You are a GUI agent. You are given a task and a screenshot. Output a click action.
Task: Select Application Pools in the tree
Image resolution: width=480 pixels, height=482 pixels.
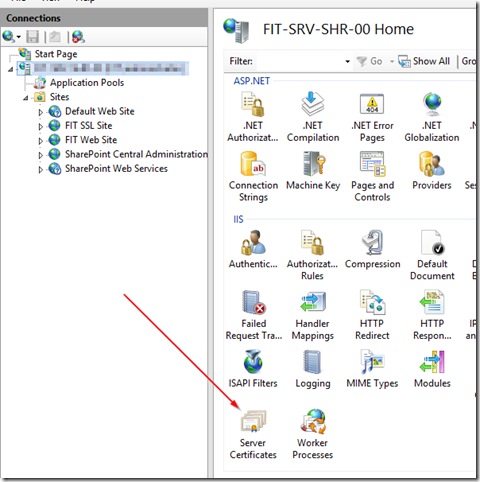pos(87,83)
